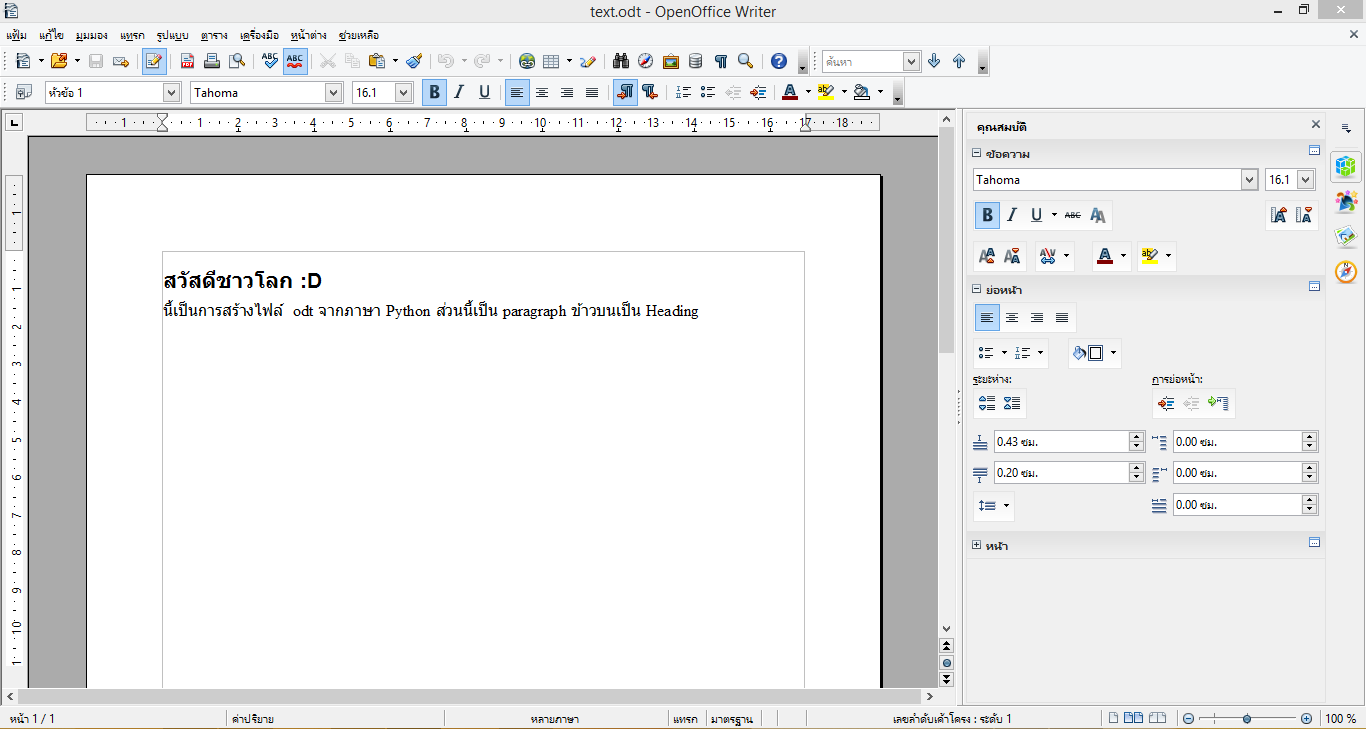Adjust the zoom slider in the status bar

click(1247, 717)
